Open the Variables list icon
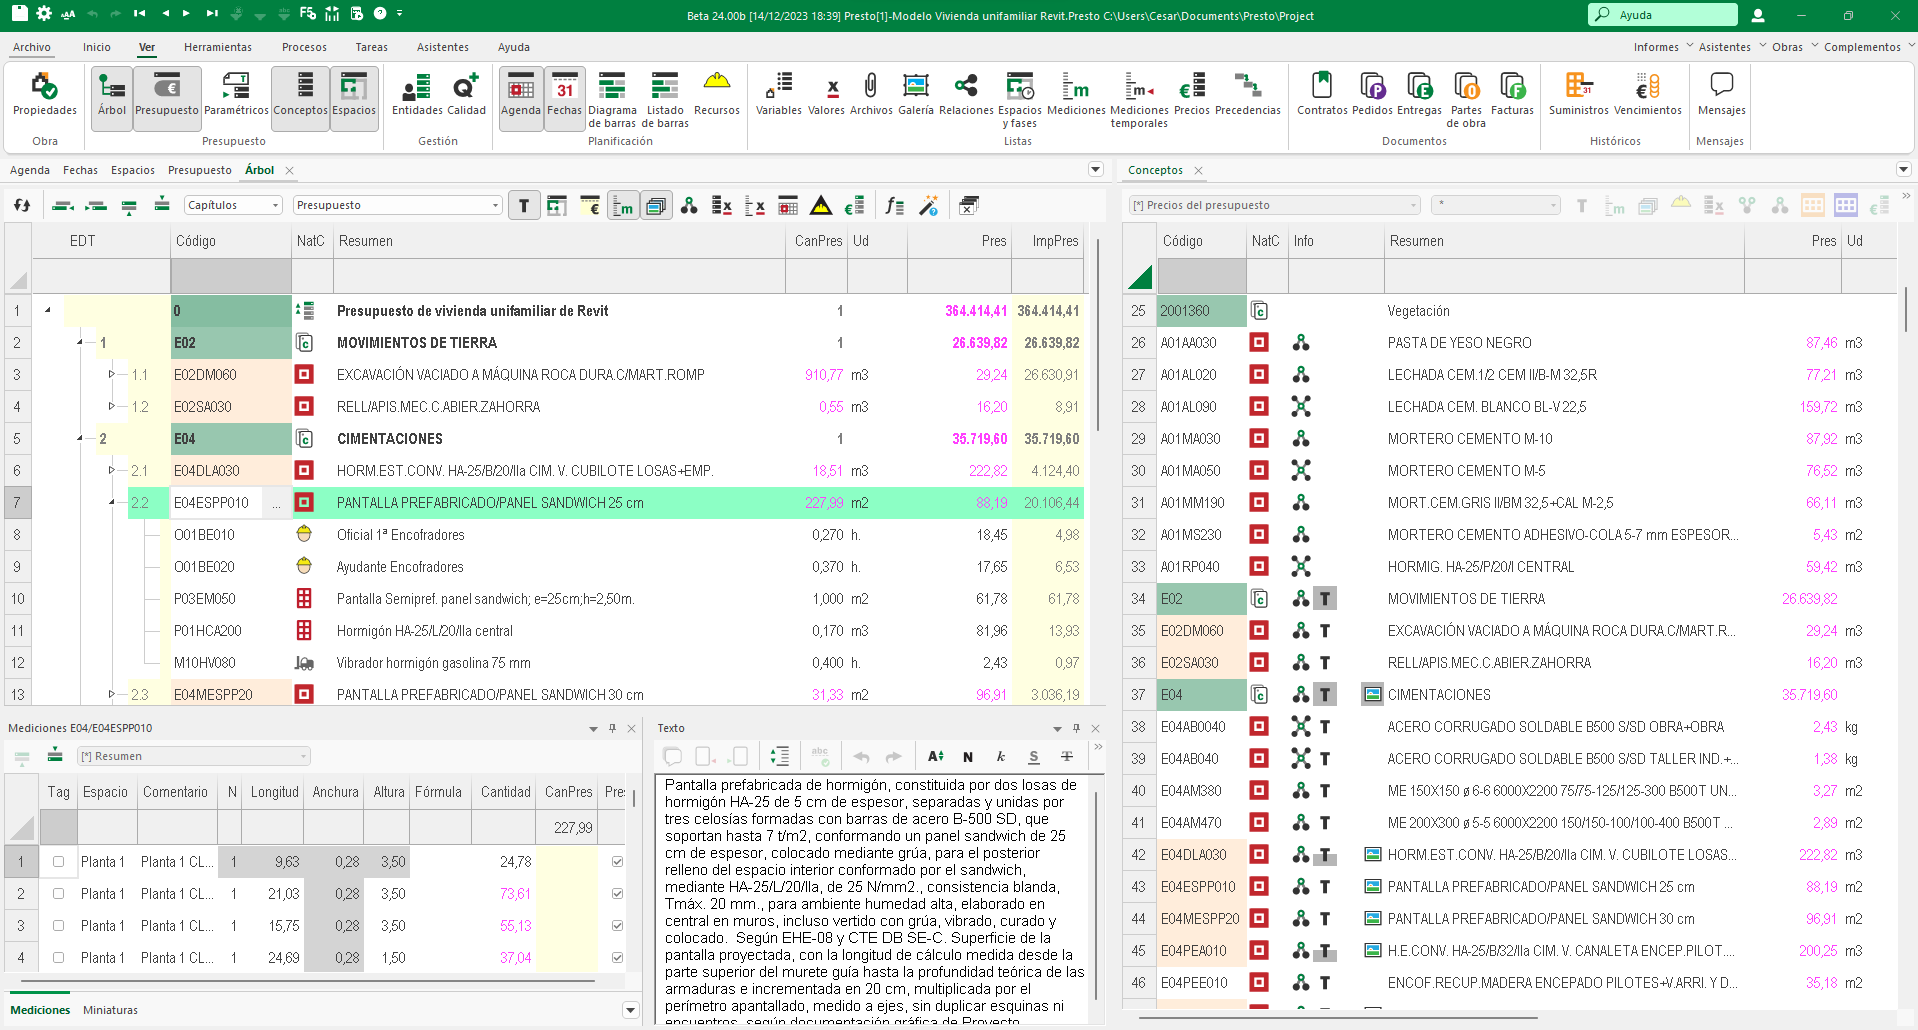1918x1030 pixels. 778,95
